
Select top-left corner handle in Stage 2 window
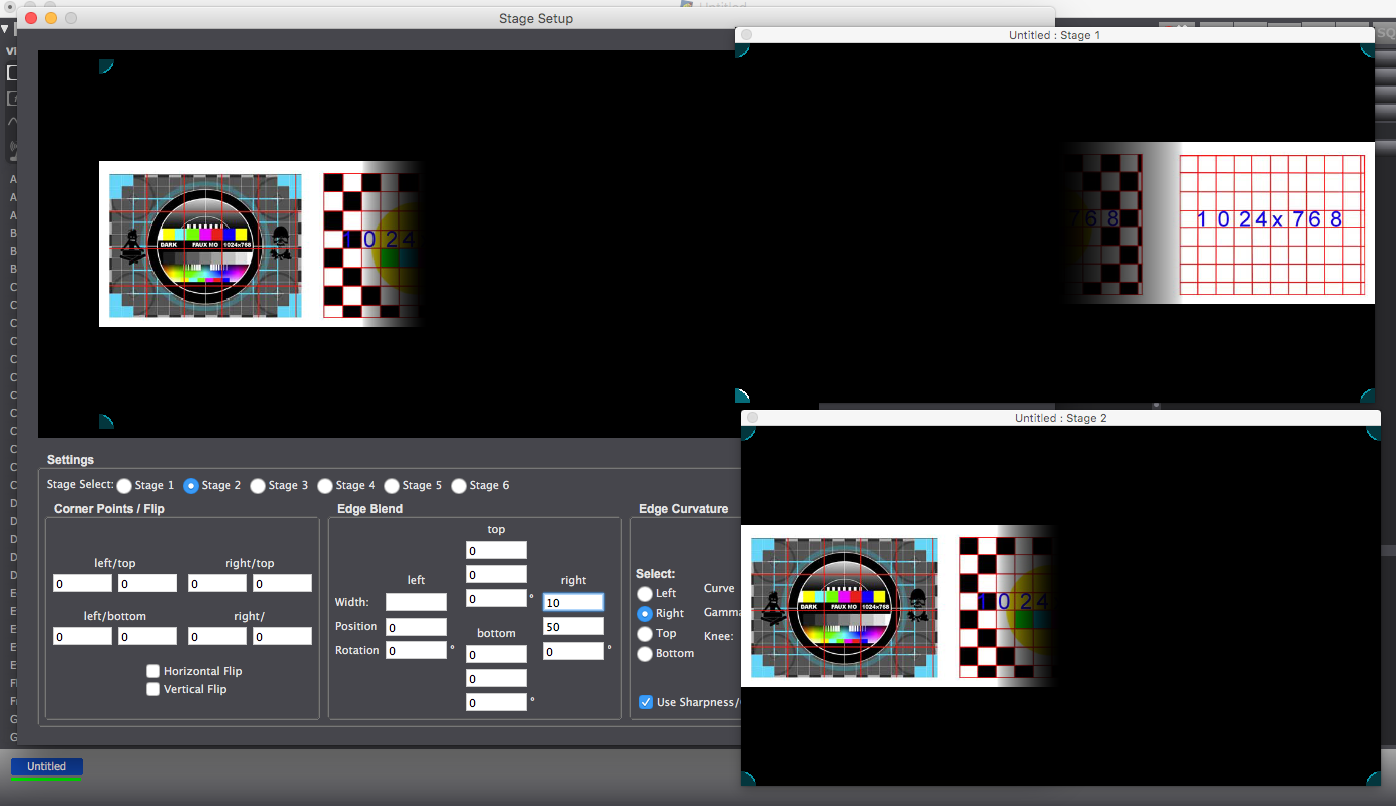point(748,433)
